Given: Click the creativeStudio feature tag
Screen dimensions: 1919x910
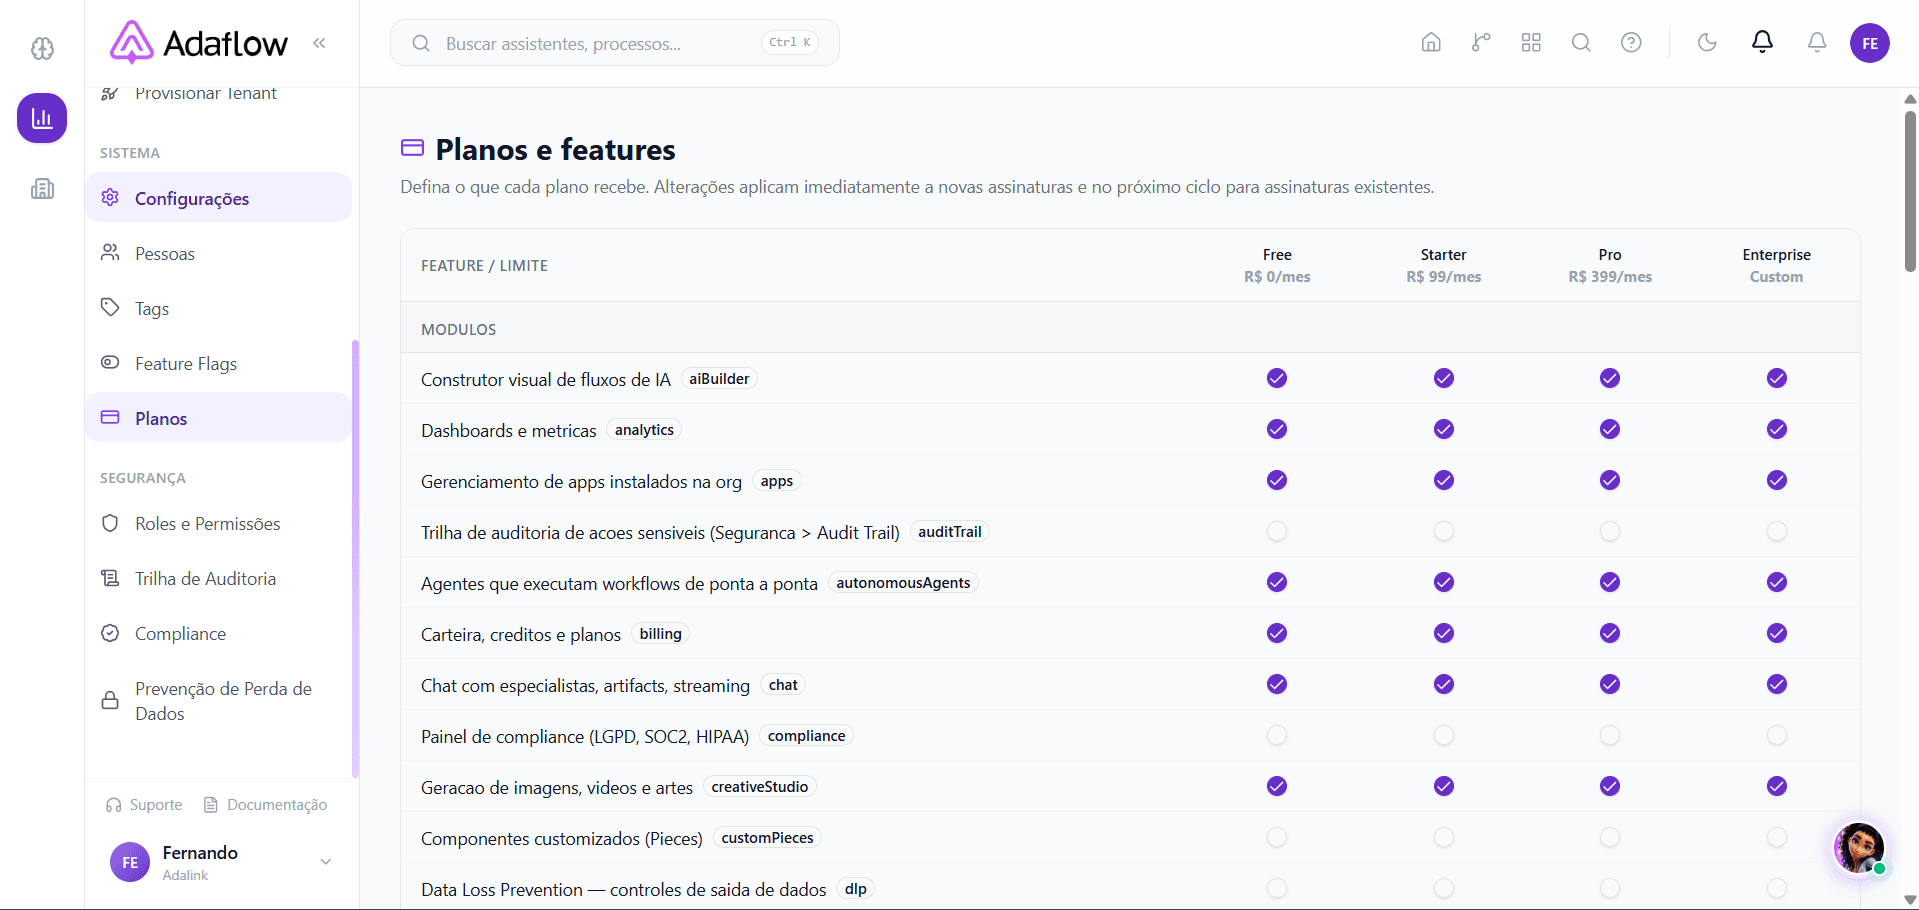Looking at the screenshot, I should [760, 787].
